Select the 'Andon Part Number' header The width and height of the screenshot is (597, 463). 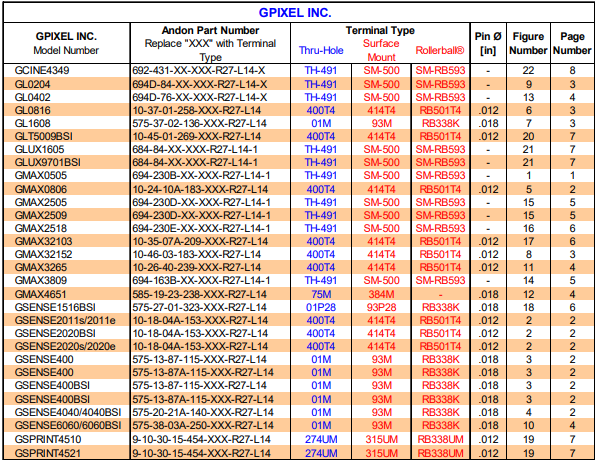[210, 30]
